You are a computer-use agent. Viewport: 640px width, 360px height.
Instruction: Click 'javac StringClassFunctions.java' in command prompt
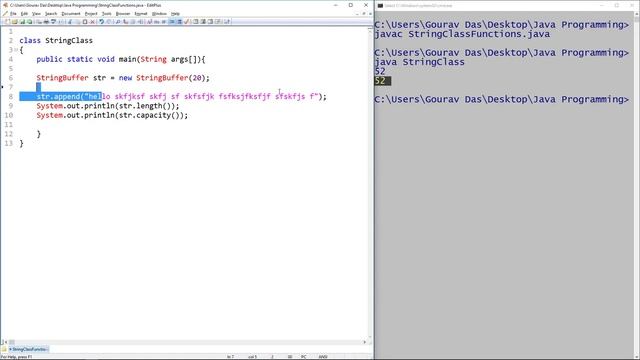pyautogui.click(x=462, y=34)
